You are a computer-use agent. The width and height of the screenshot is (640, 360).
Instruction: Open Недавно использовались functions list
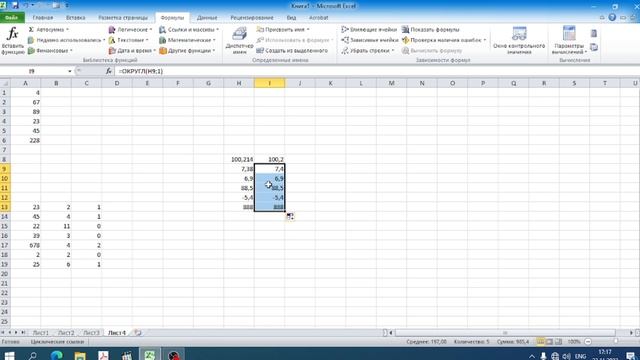pos(66,40)
